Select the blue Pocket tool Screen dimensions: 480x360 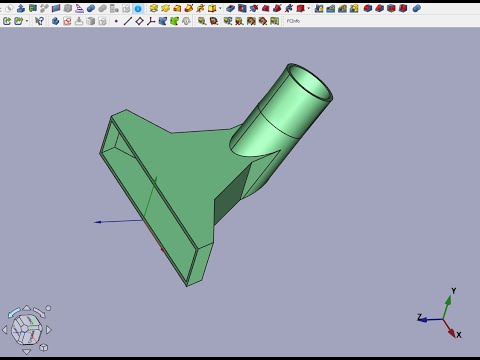pos(230,8)
